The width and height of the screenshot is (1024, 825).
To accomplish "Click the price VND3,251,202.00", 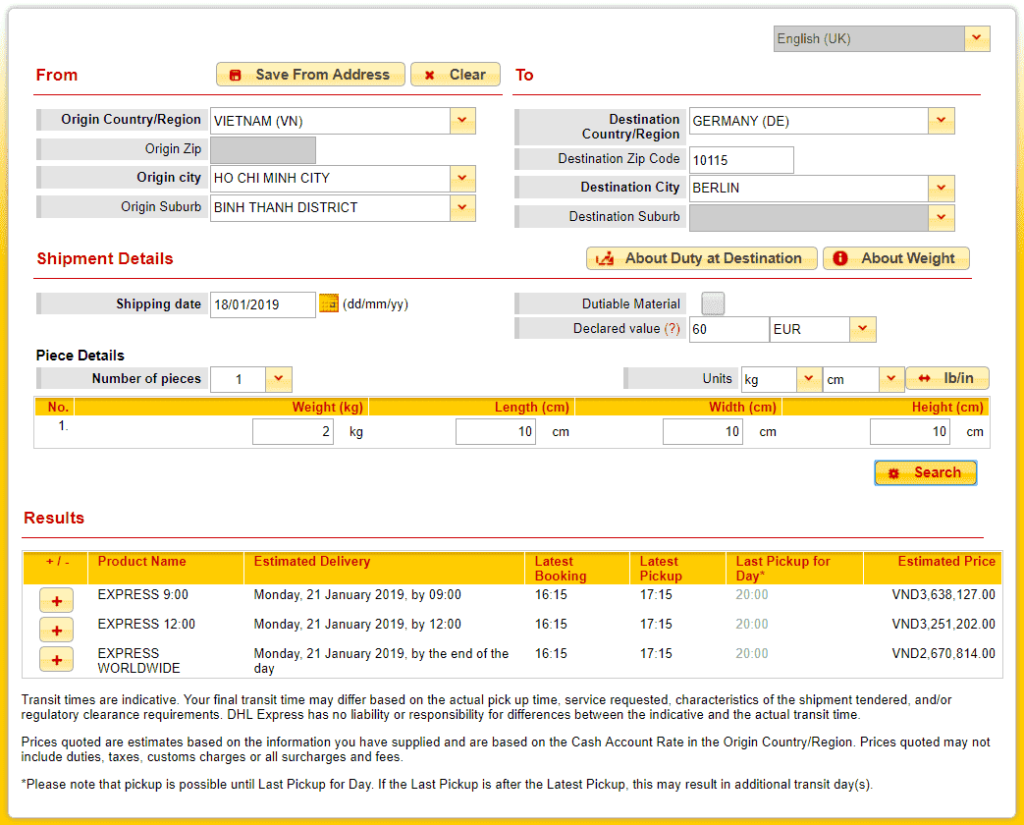I will 943,624.
